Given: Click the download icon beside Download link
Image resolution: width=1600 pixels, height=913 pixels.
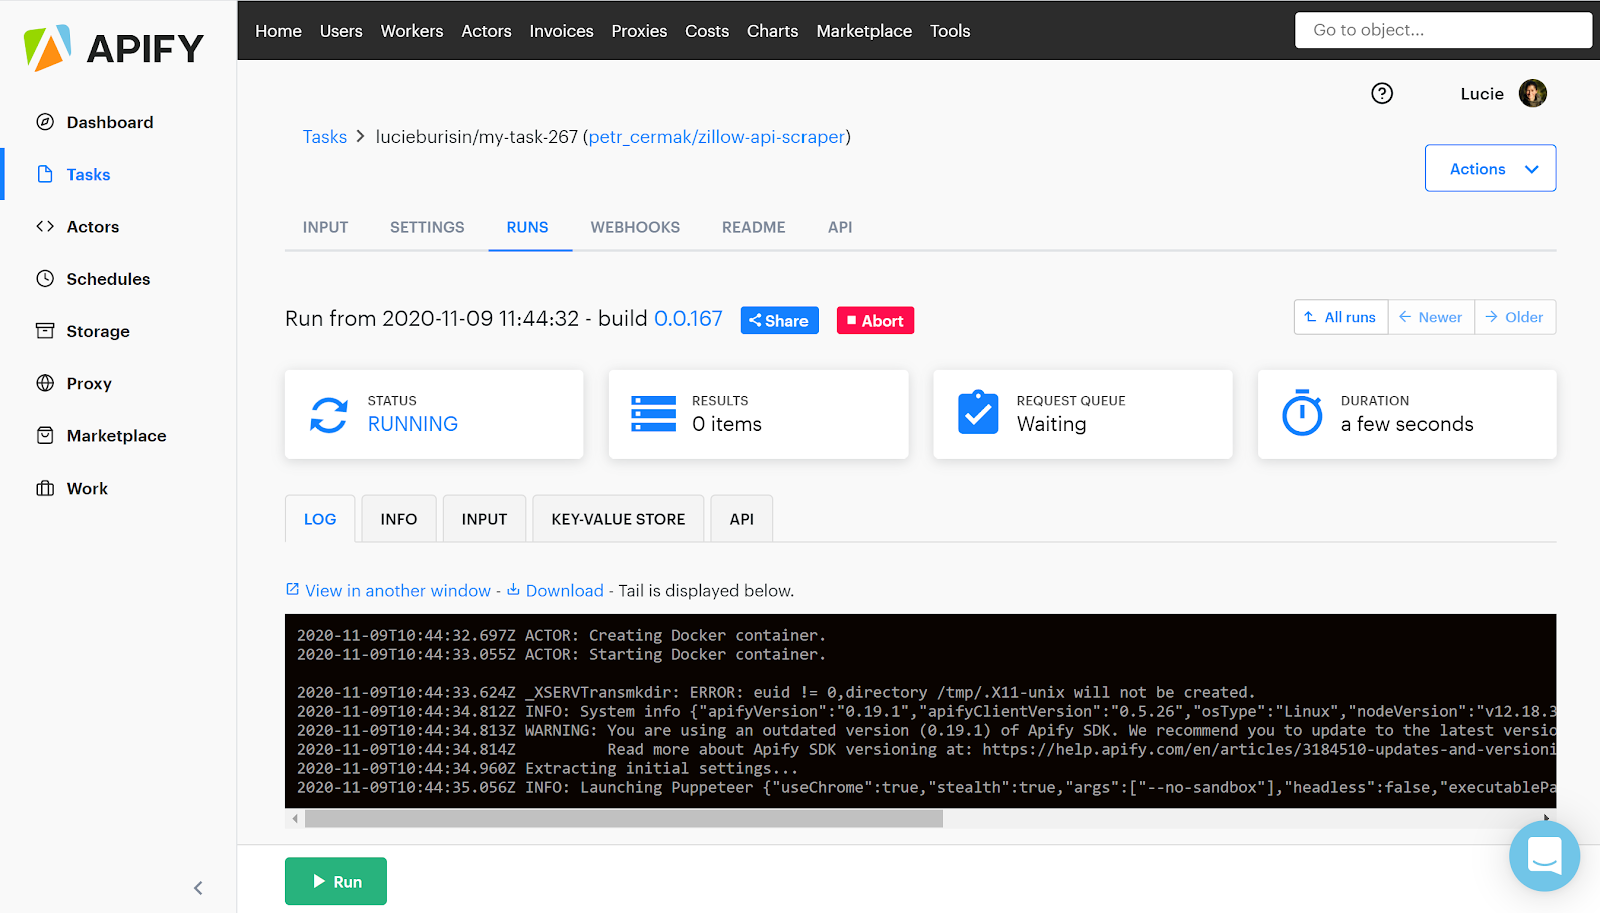Looking at the screenshot, I should click(x=513, y=589).
